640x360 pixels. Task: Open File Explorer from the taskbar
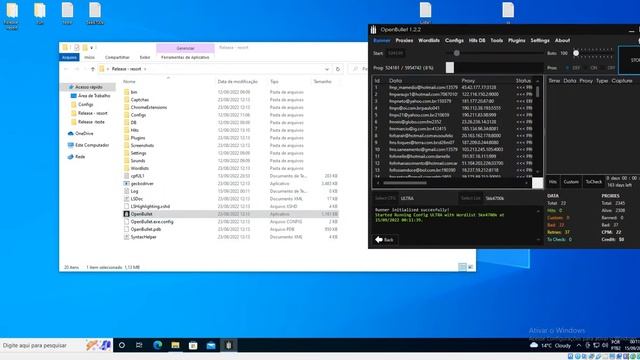tap(176, 345)
